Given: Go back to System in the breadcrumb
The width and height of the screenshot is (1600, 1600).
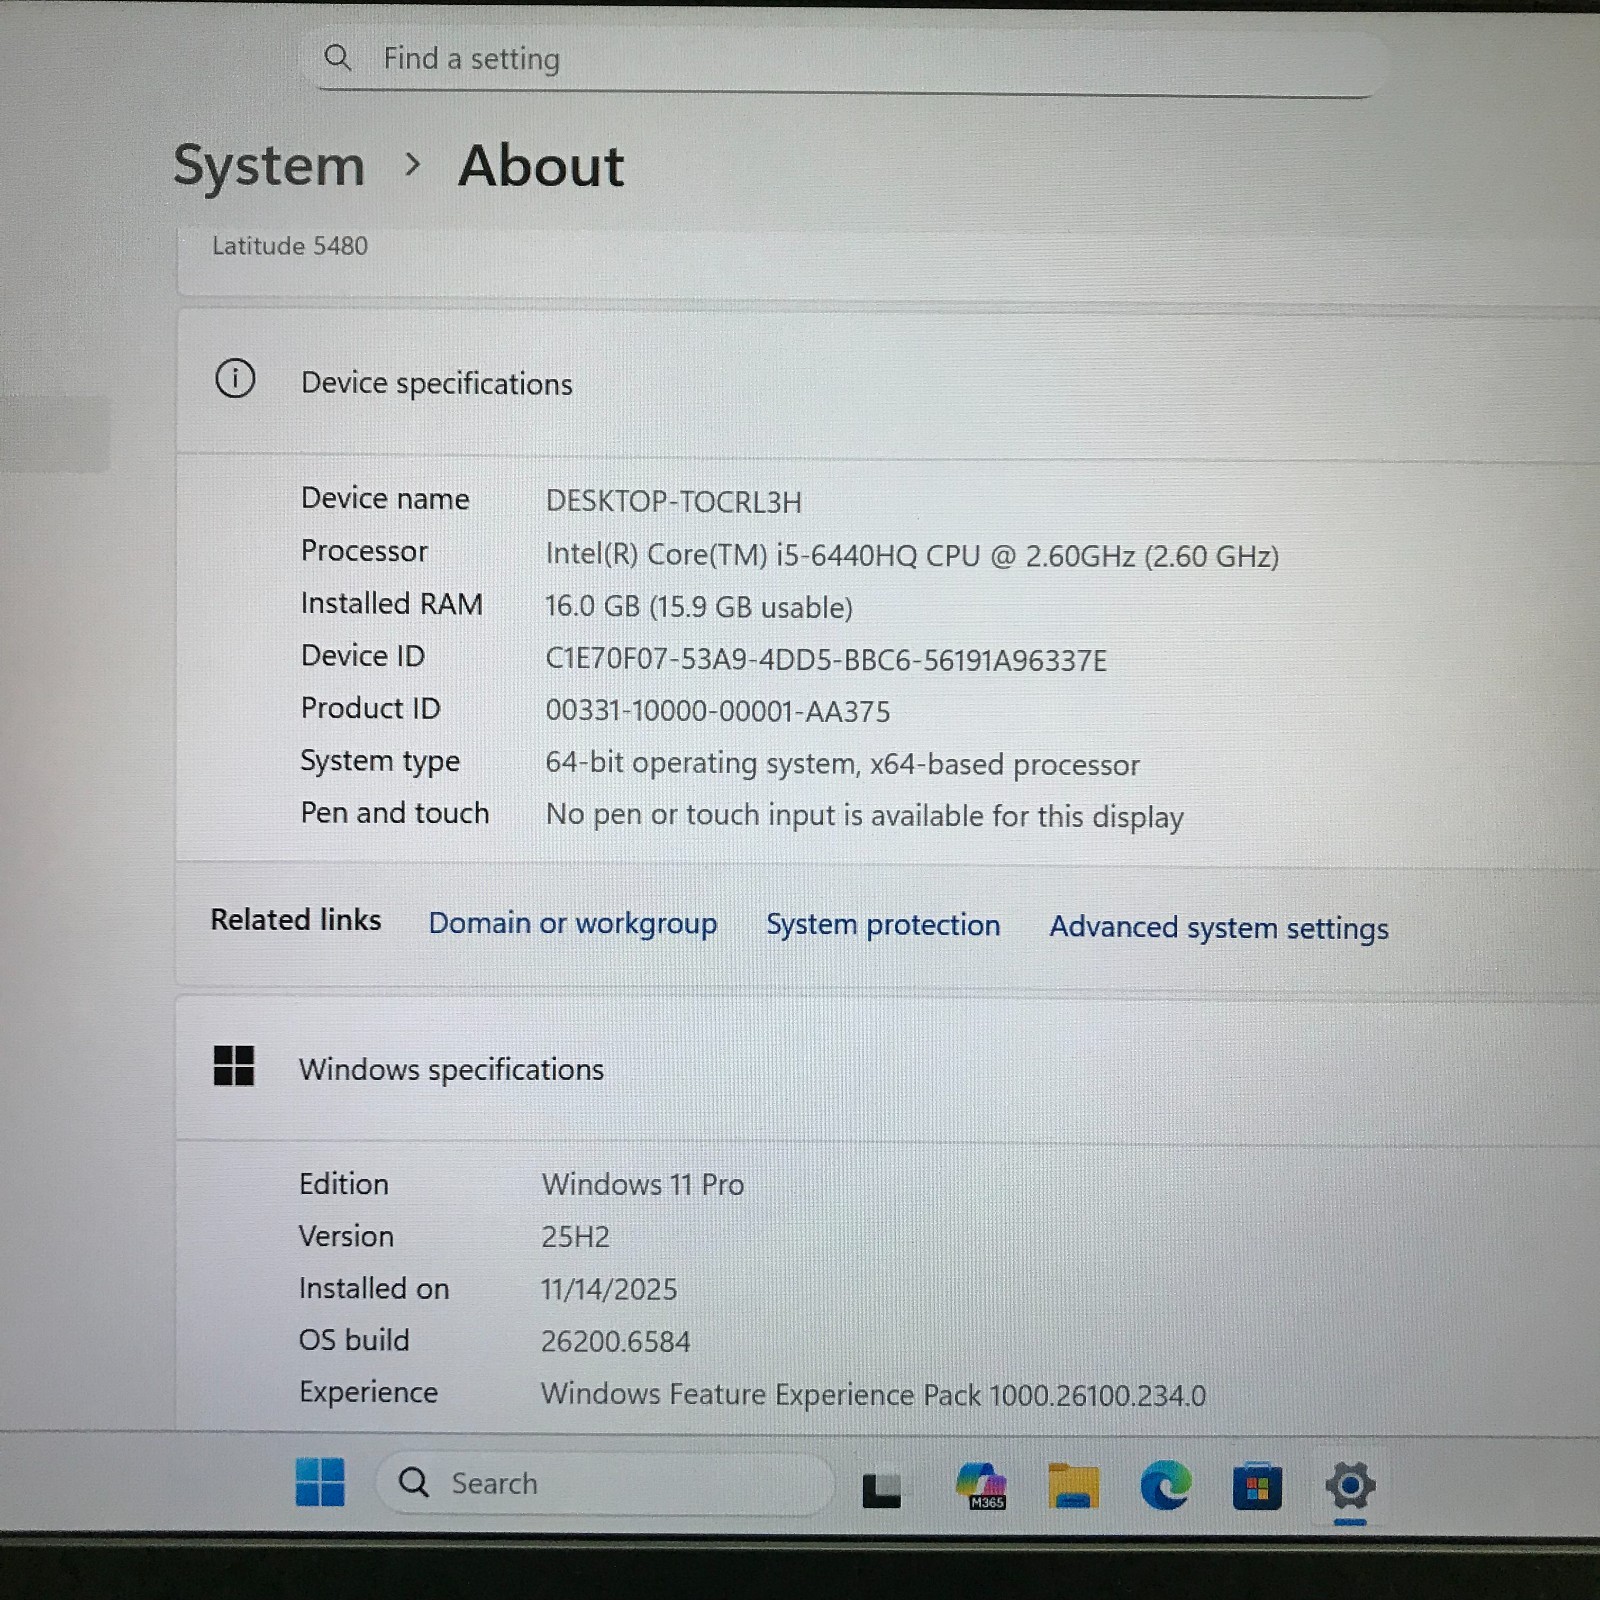Looking at the screenshot, I should click(269, 166).
